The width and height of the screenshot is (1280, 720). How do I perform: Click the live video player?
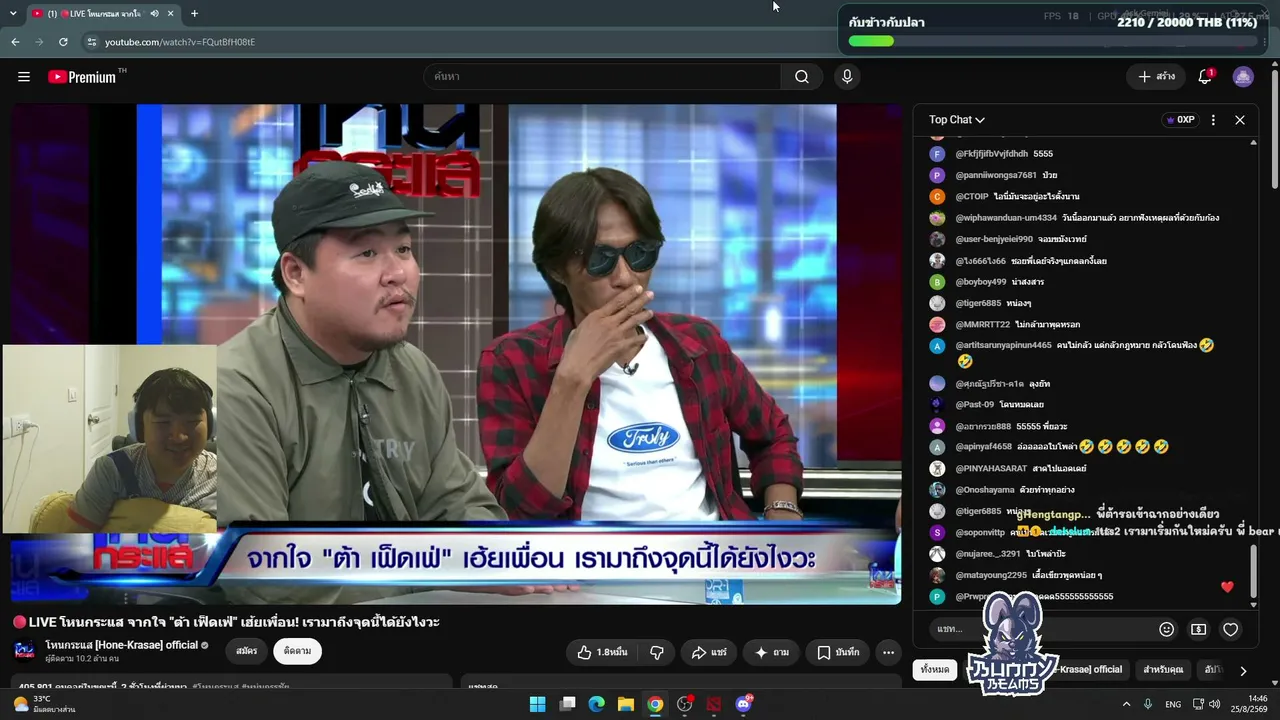point(456,354)
